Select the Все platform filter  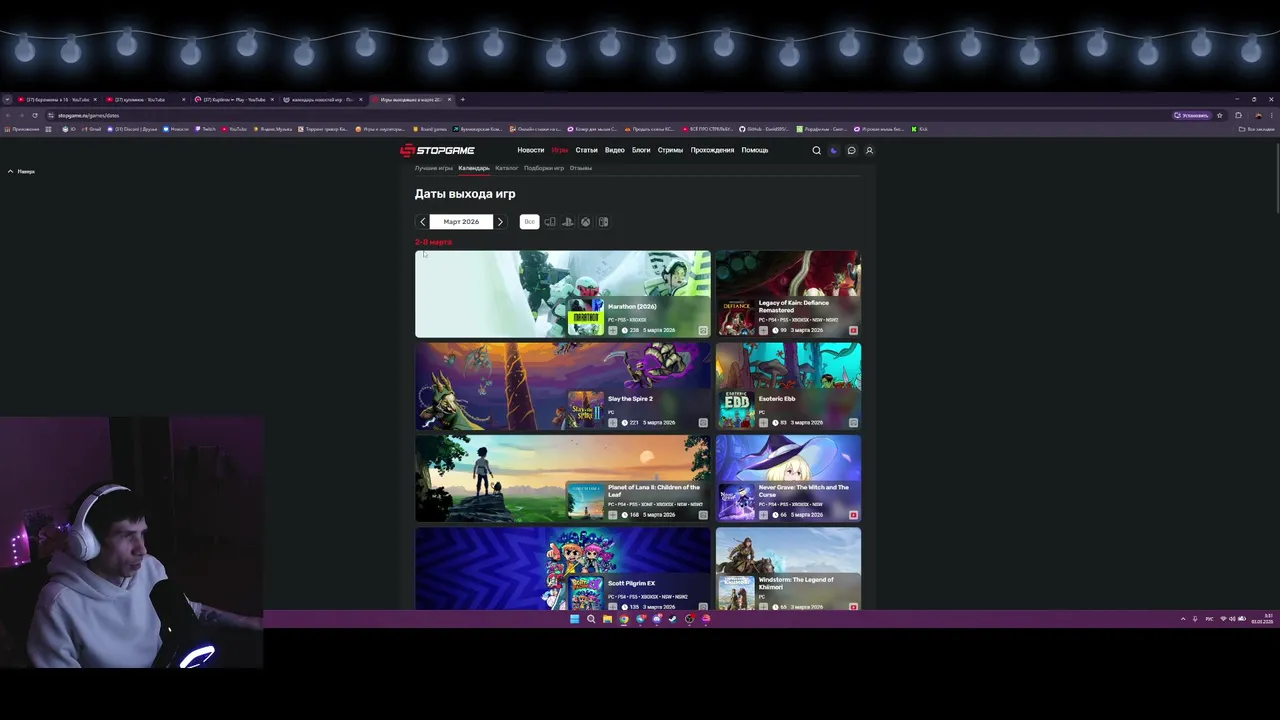point(529,222)
